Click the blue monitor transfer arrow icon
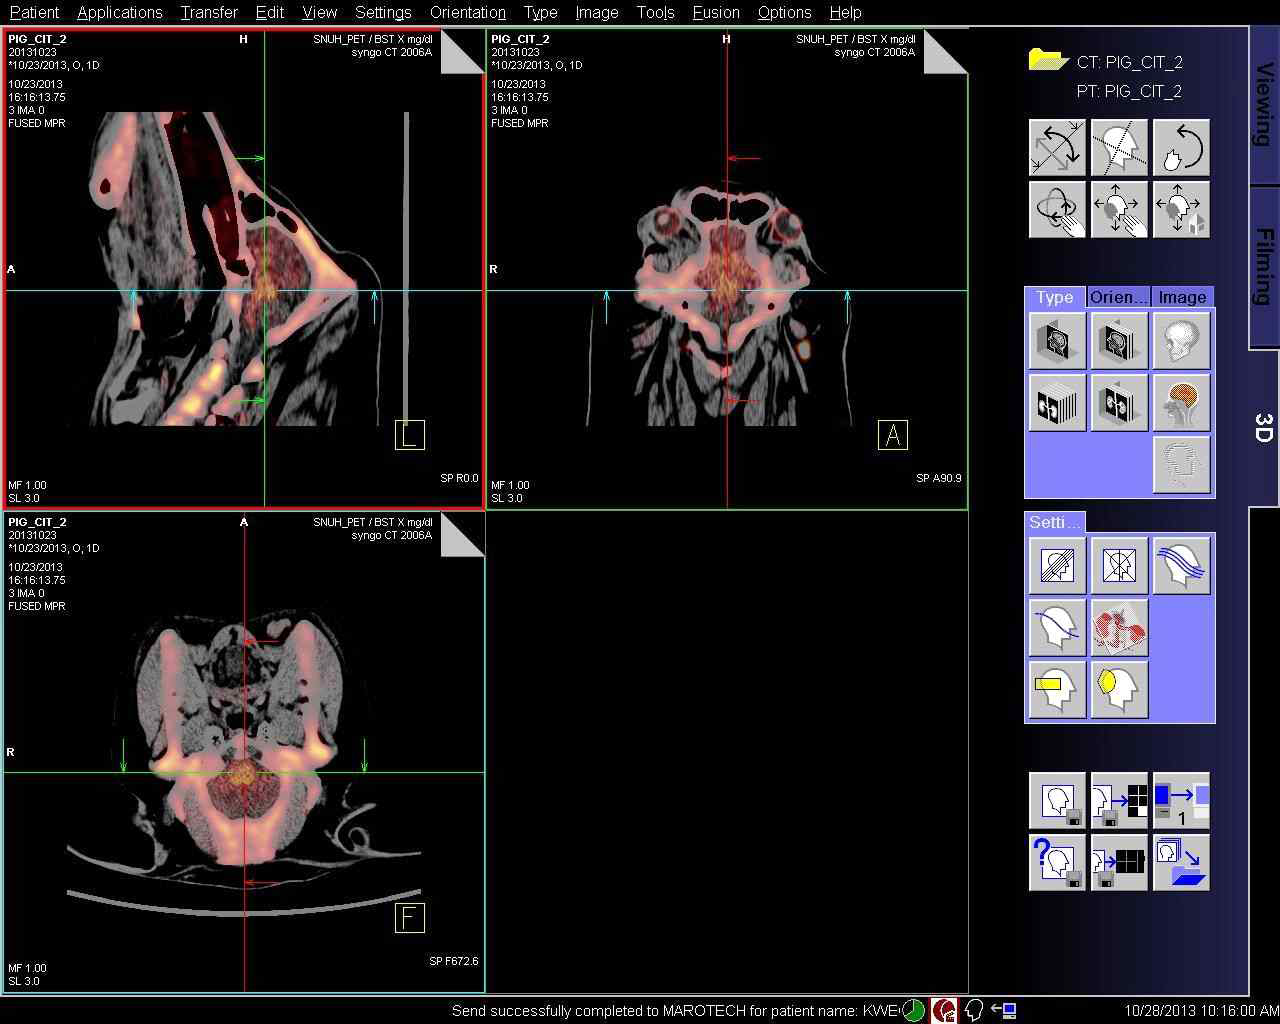 pyautogui.click(x=1181, y=801)
